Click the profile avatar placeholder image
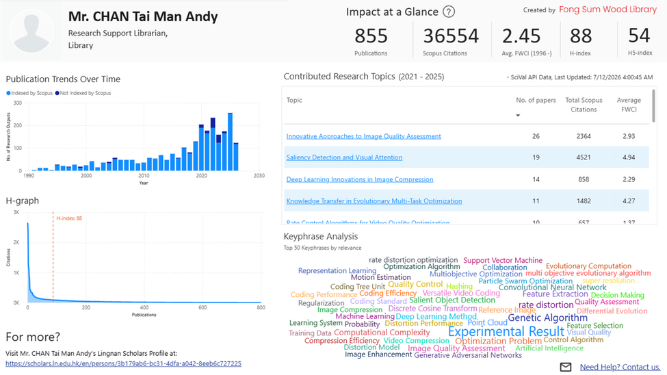 point(31,31)
